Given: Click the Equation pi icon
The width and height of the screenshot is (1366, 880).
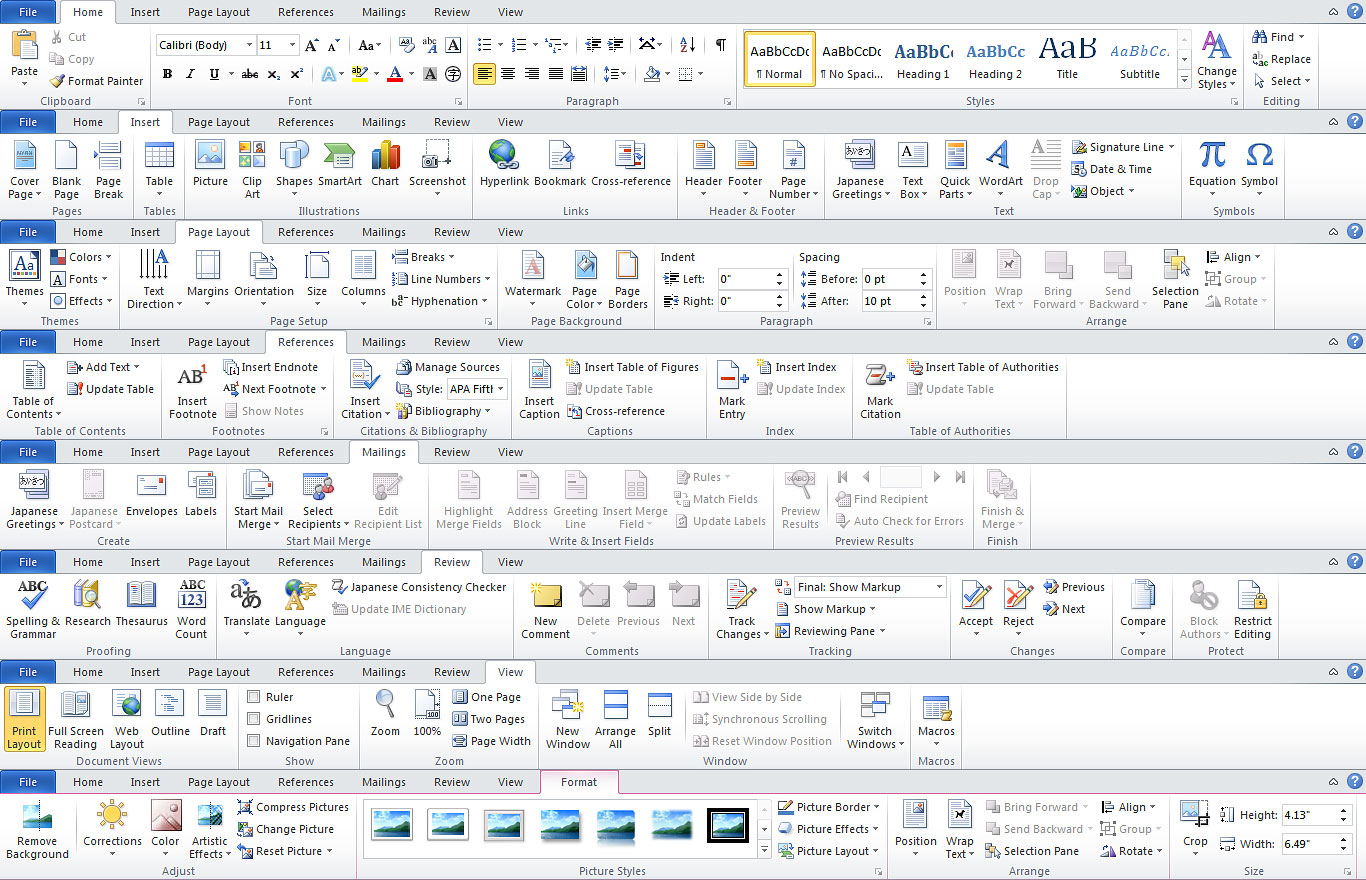Looking at the screenshot, I should (x=1212, y=155).
